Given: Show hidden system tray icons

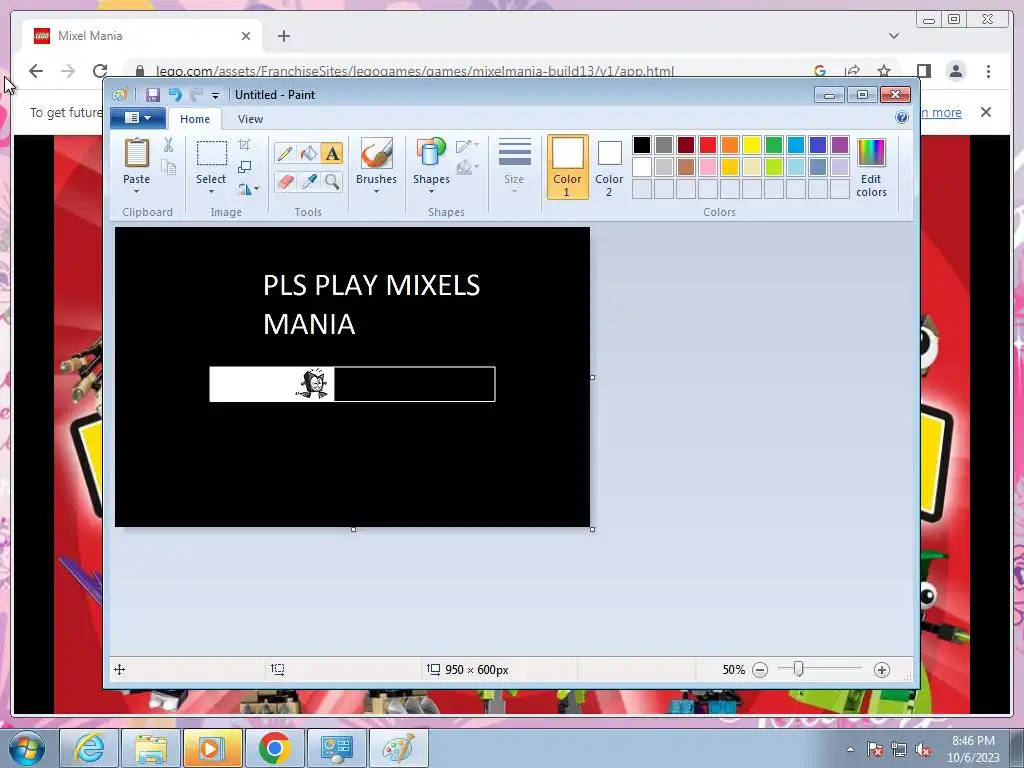Looking at the screenshot, I should (x=850, y=749).
